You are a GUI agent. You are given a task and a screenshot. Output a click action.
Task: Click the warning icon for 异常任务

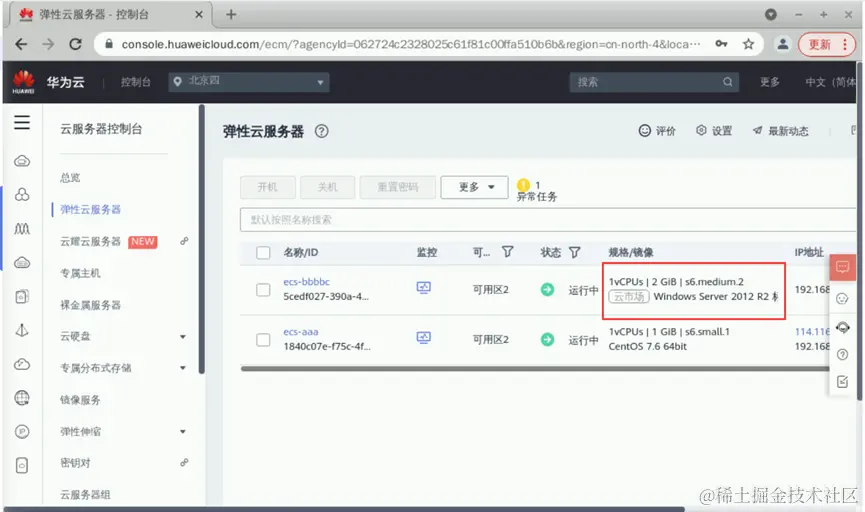pos(524,185)
